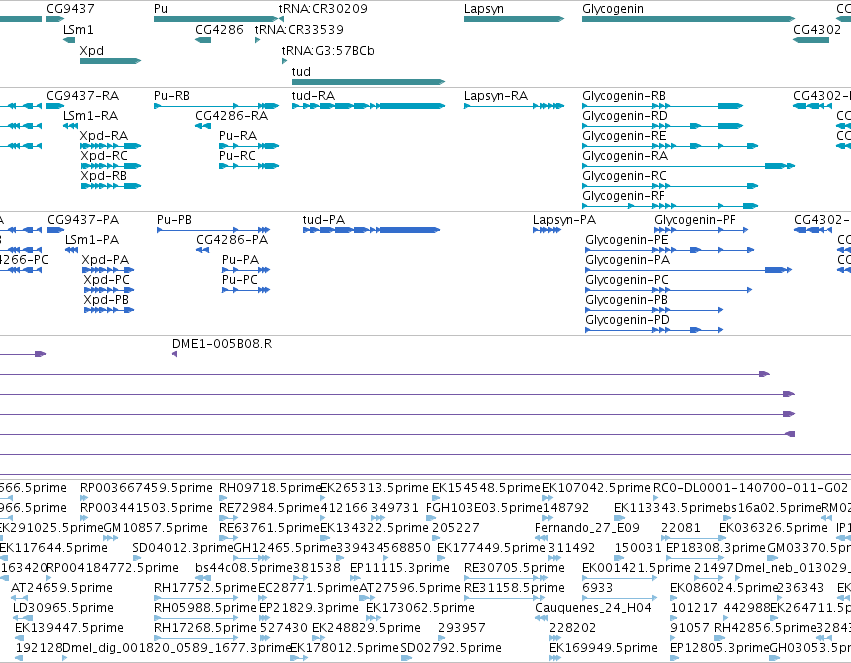Click the Xpd gene bar in the top track
Screen dimensions: 851x663
pyautogui.click(x=110, y=61)
